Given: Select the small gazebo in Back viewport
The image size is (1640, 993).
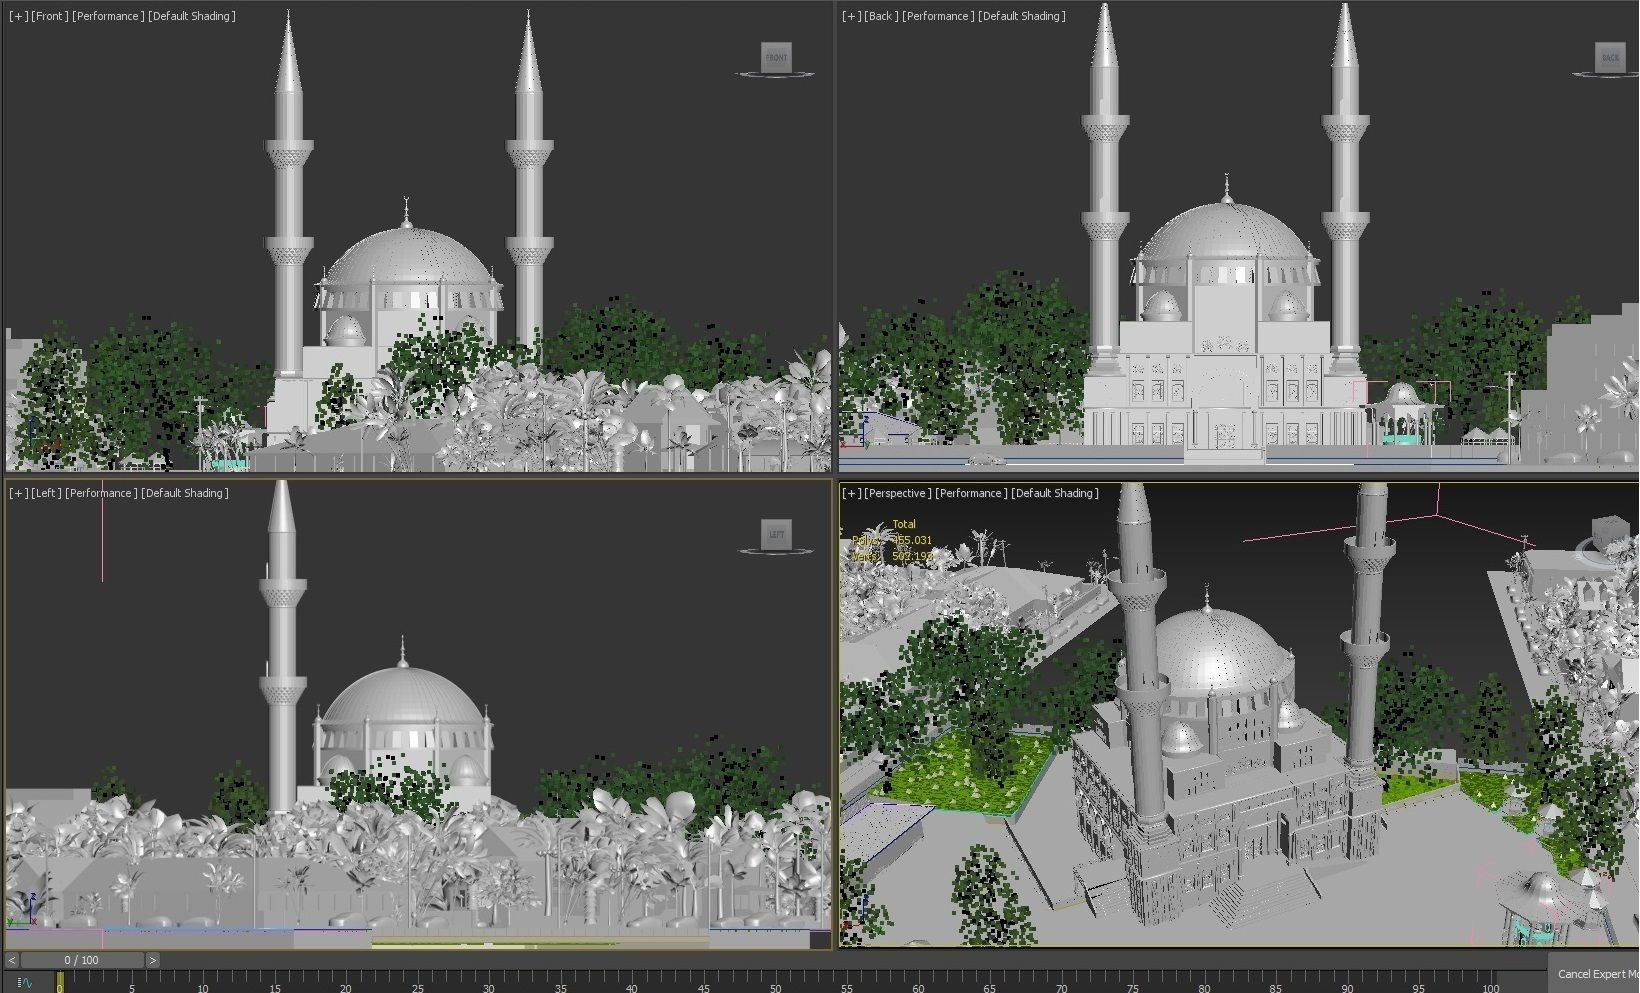Looking at the screenshot, I should tap(1401, 415).
